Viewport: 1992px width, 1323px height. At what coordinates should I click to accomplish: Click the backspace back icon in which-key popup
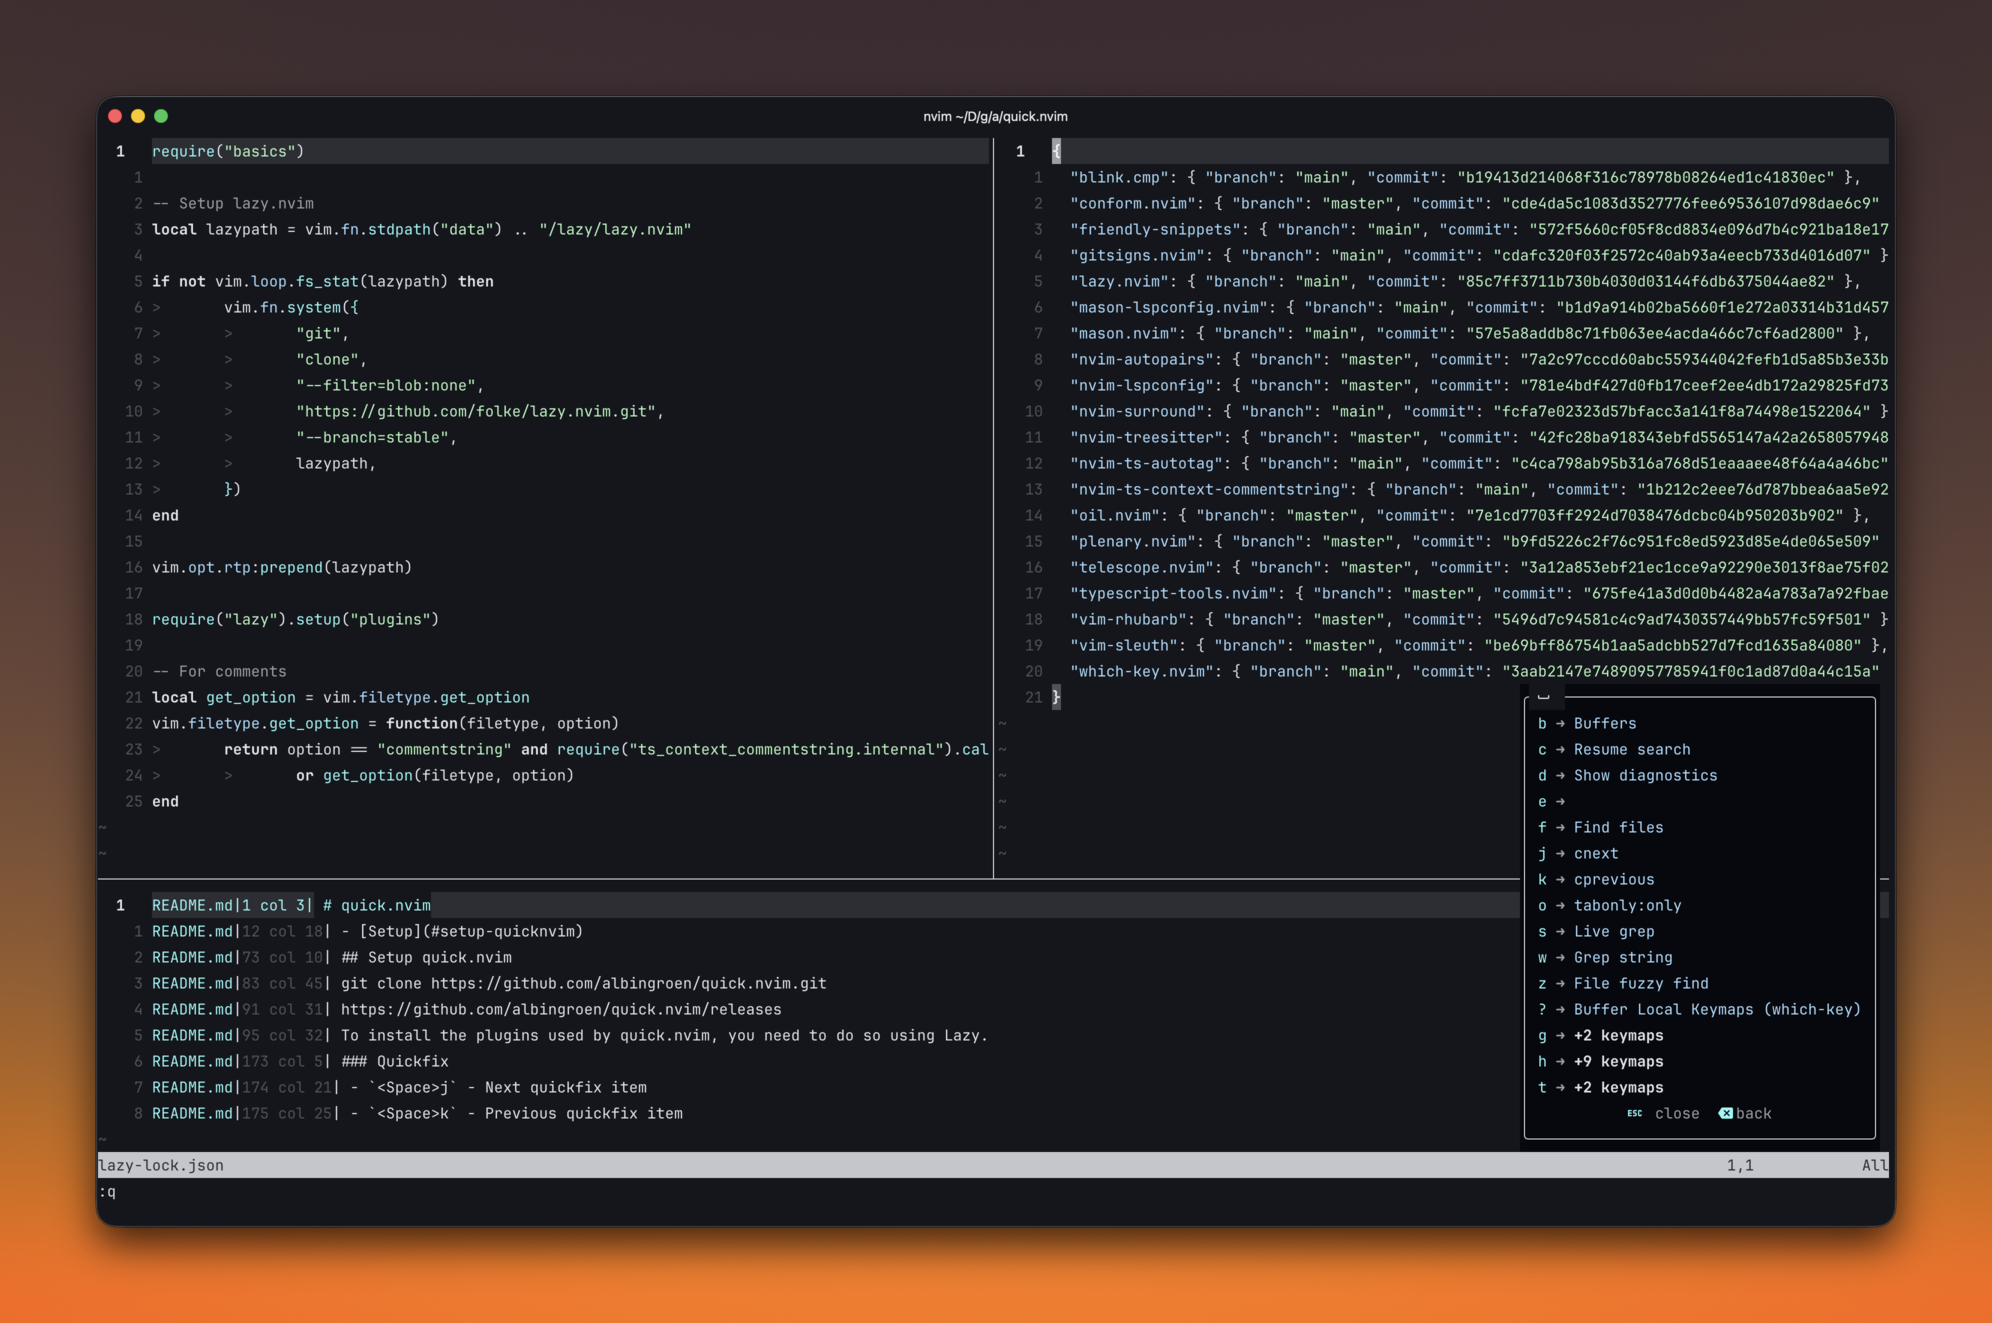(1725, 1113)
